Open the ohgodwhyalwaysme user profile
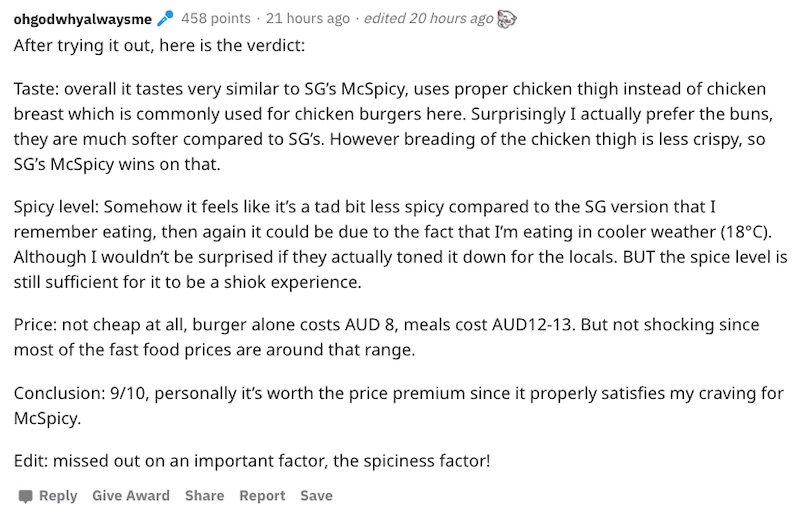 (x=83, y=19)
